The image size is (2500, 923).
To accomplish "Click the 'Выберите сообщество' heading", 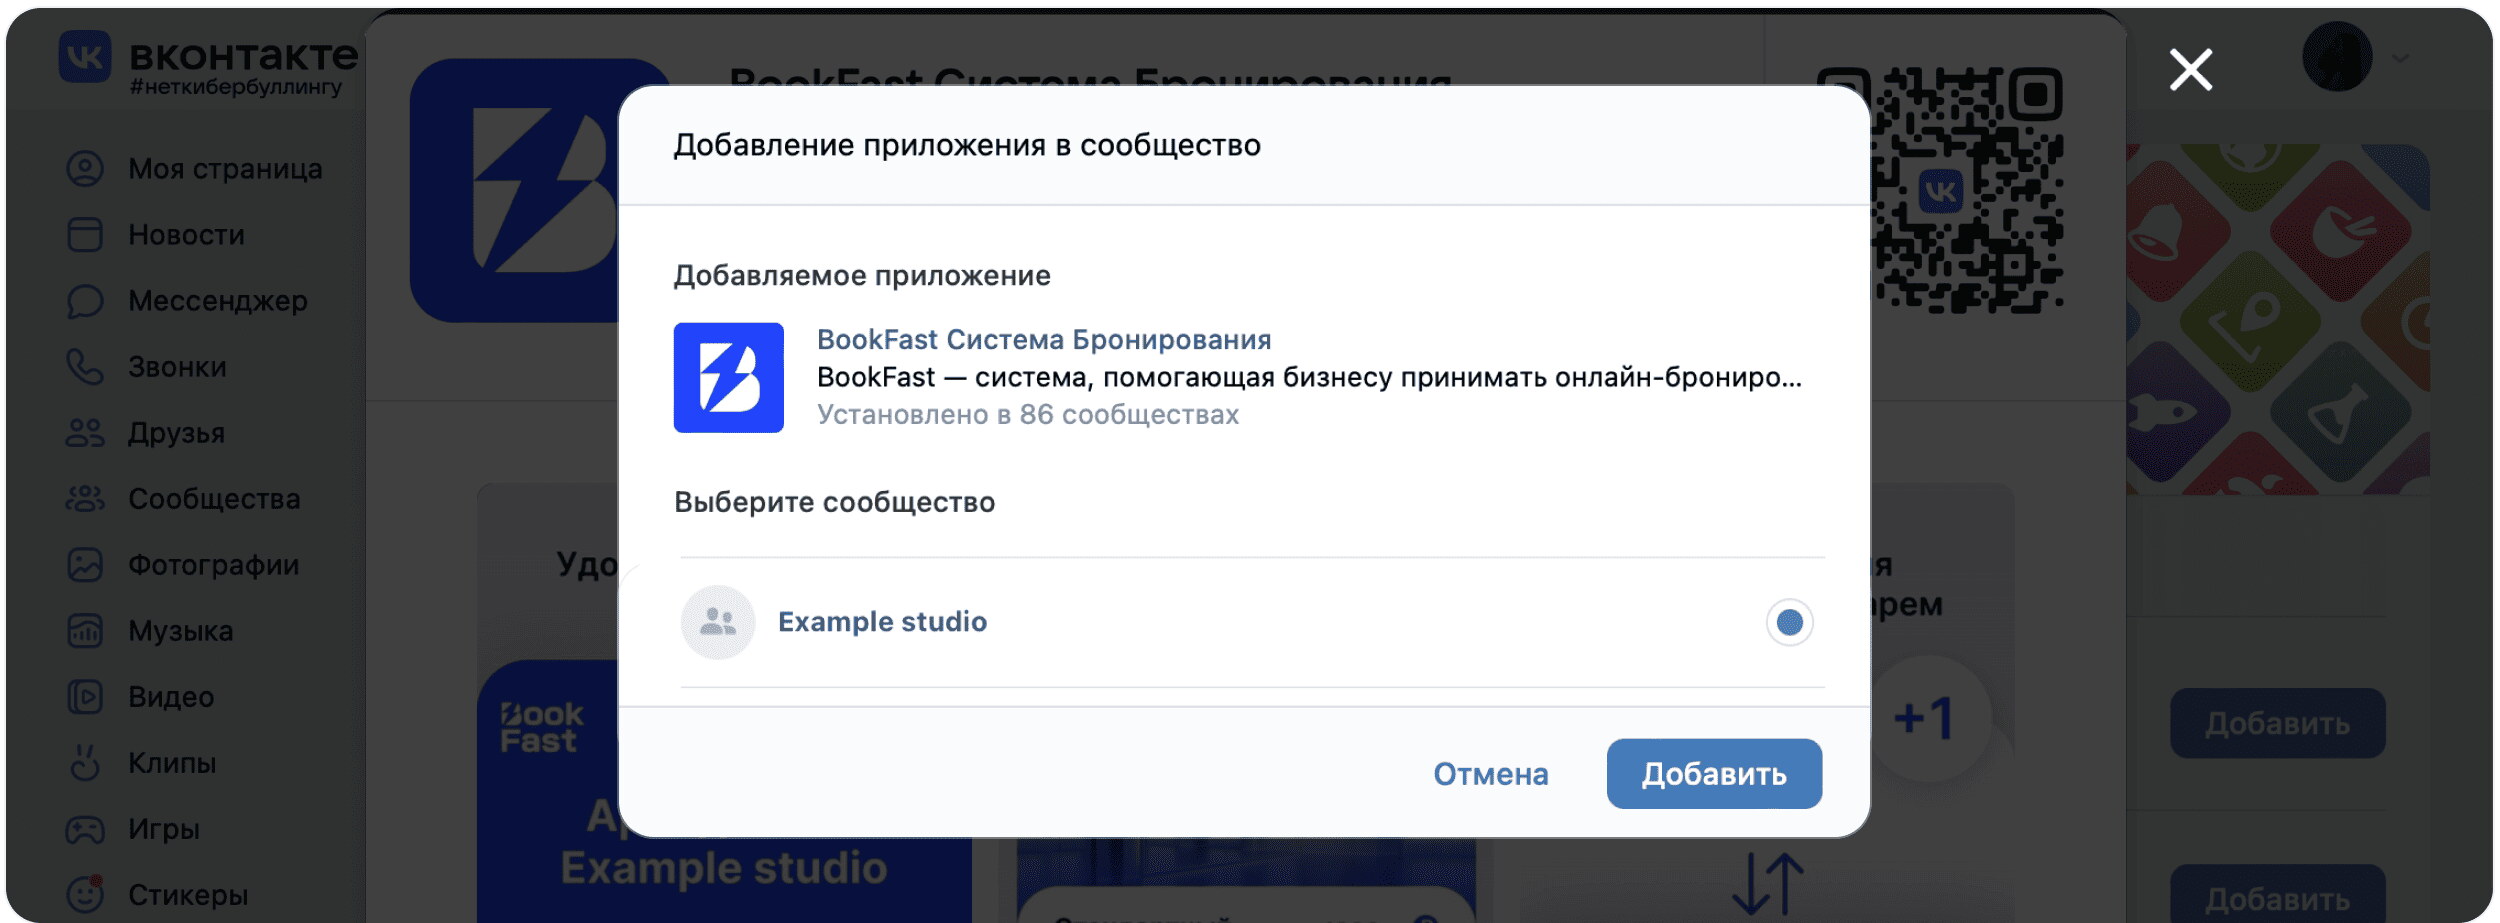I will [835, 502].
